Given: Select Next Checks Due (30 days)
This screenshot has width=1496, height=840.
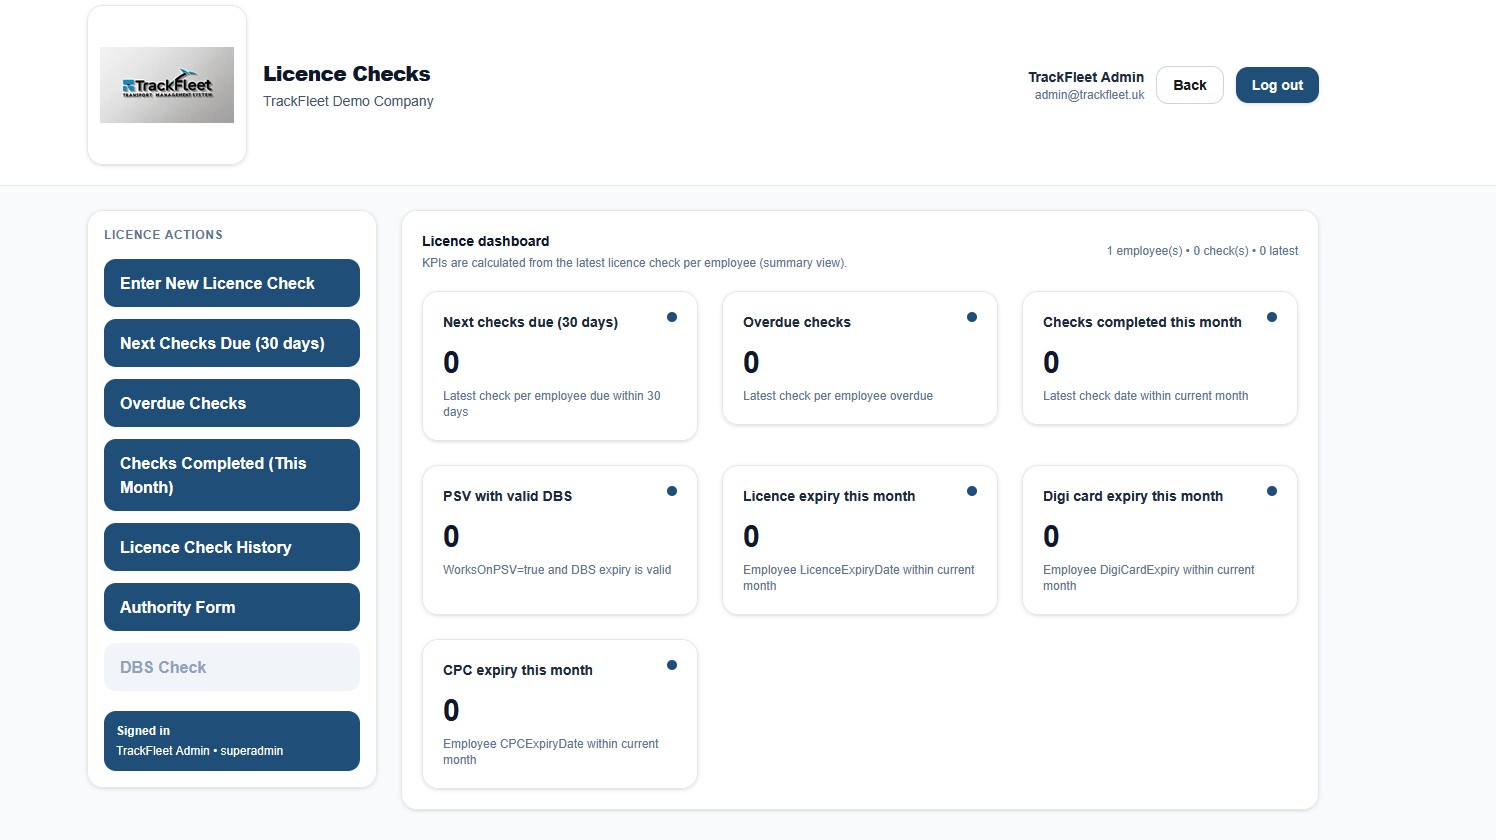Looking at the screenshot, I should 231,343.
